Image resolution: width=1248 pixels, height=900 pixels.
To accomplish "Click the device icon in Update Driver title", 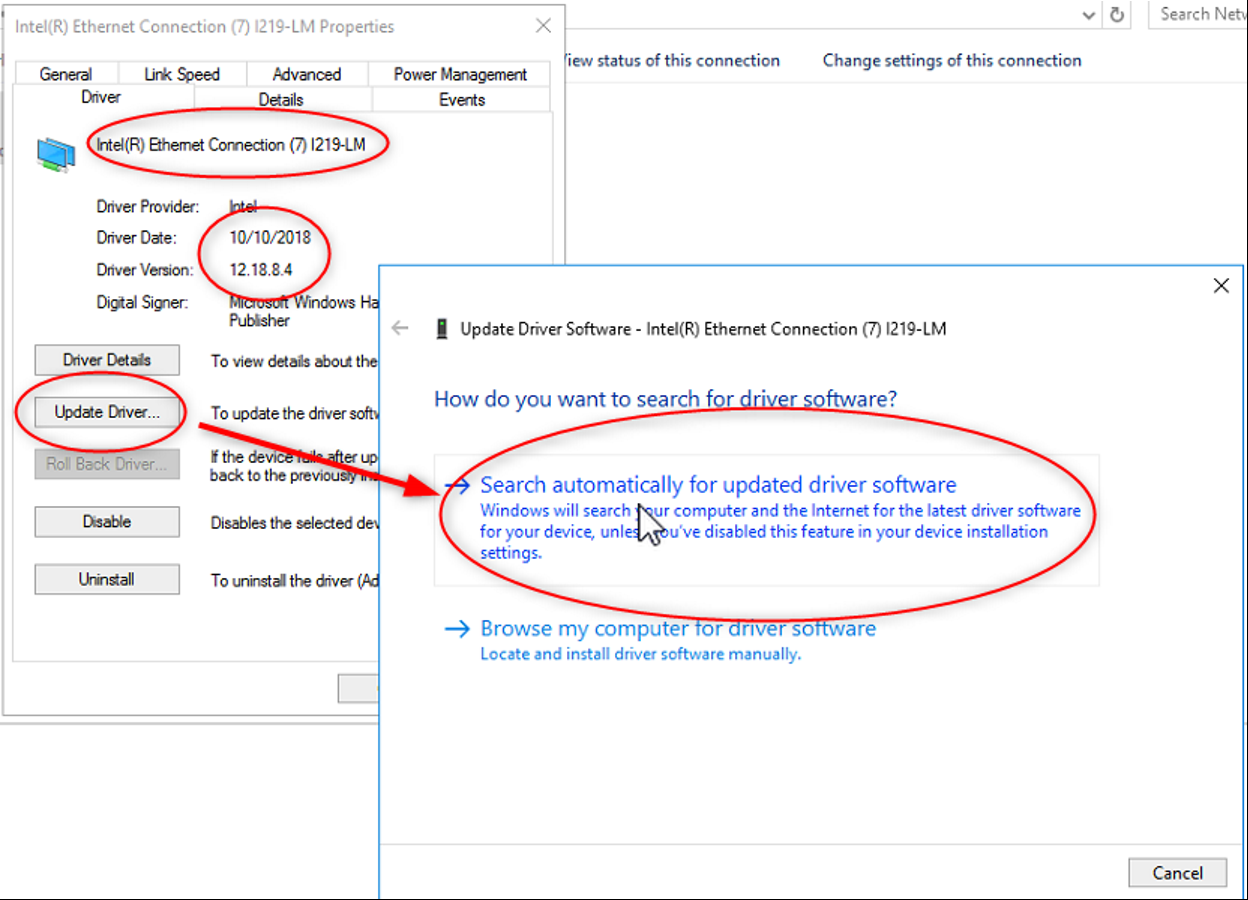I will click(x=442, y=329).
